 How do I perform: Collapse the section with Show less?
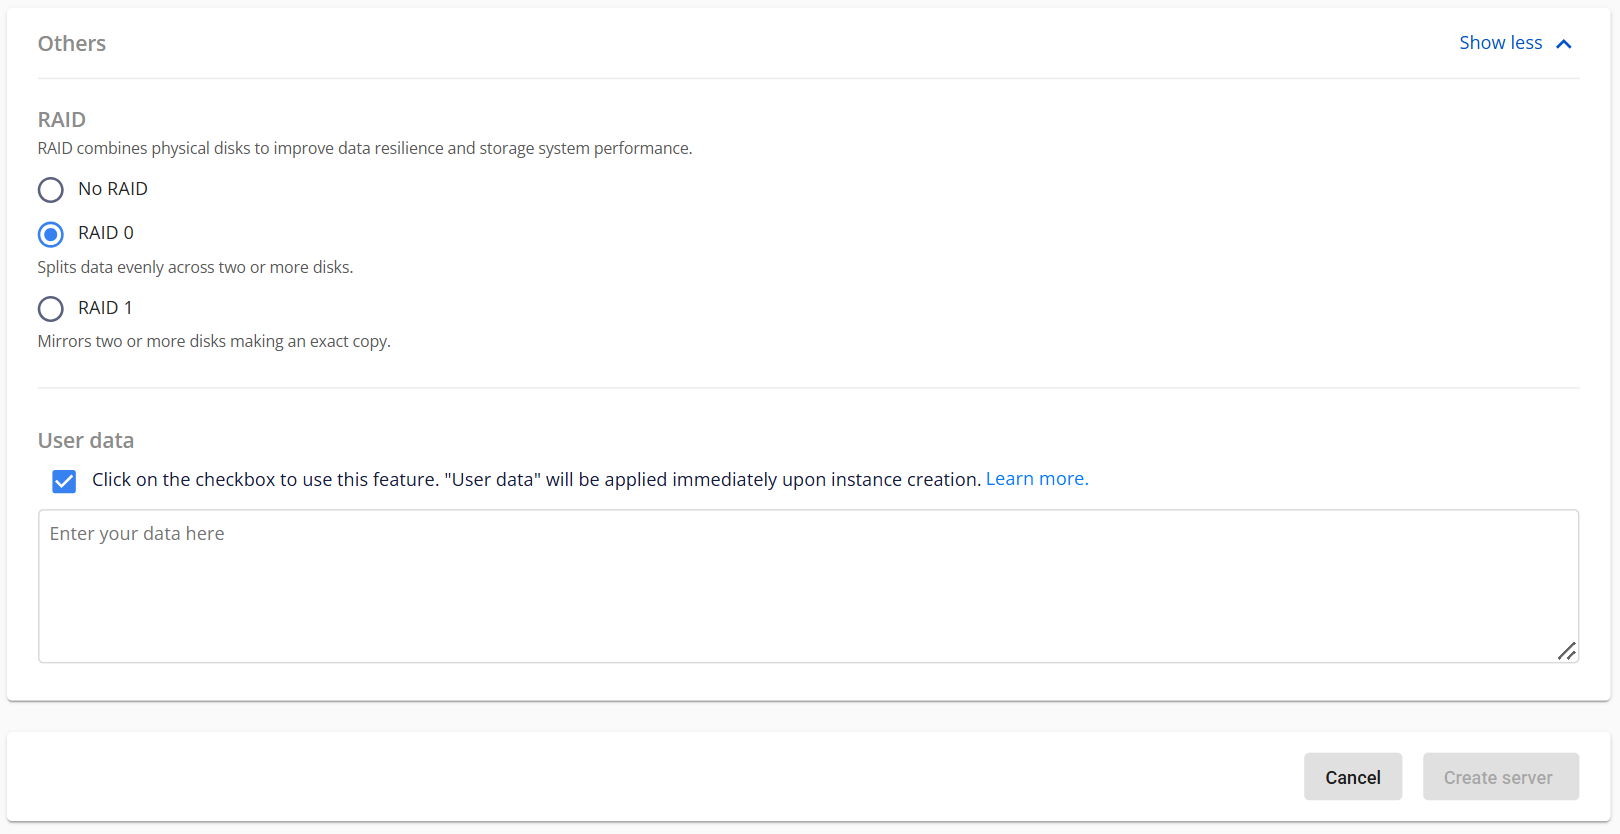(x=1500, y=43)
